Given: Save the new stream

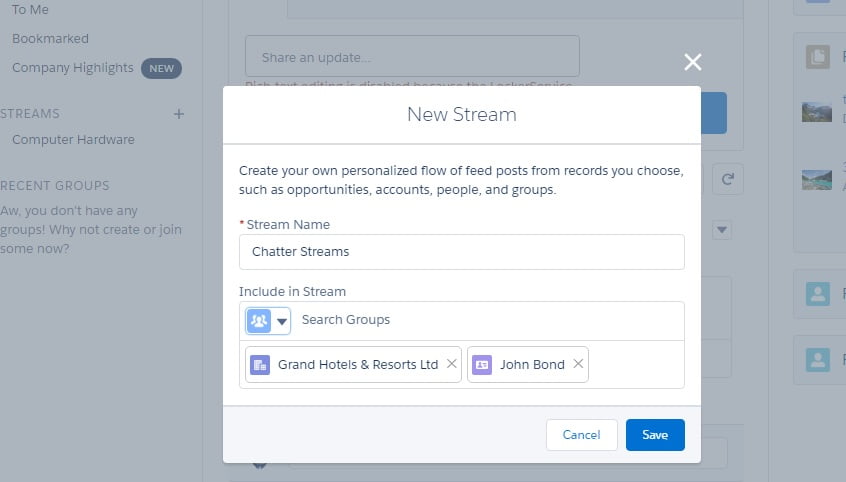Looking at the screenshot, I should pyautogui.click(x=655, y=435).
